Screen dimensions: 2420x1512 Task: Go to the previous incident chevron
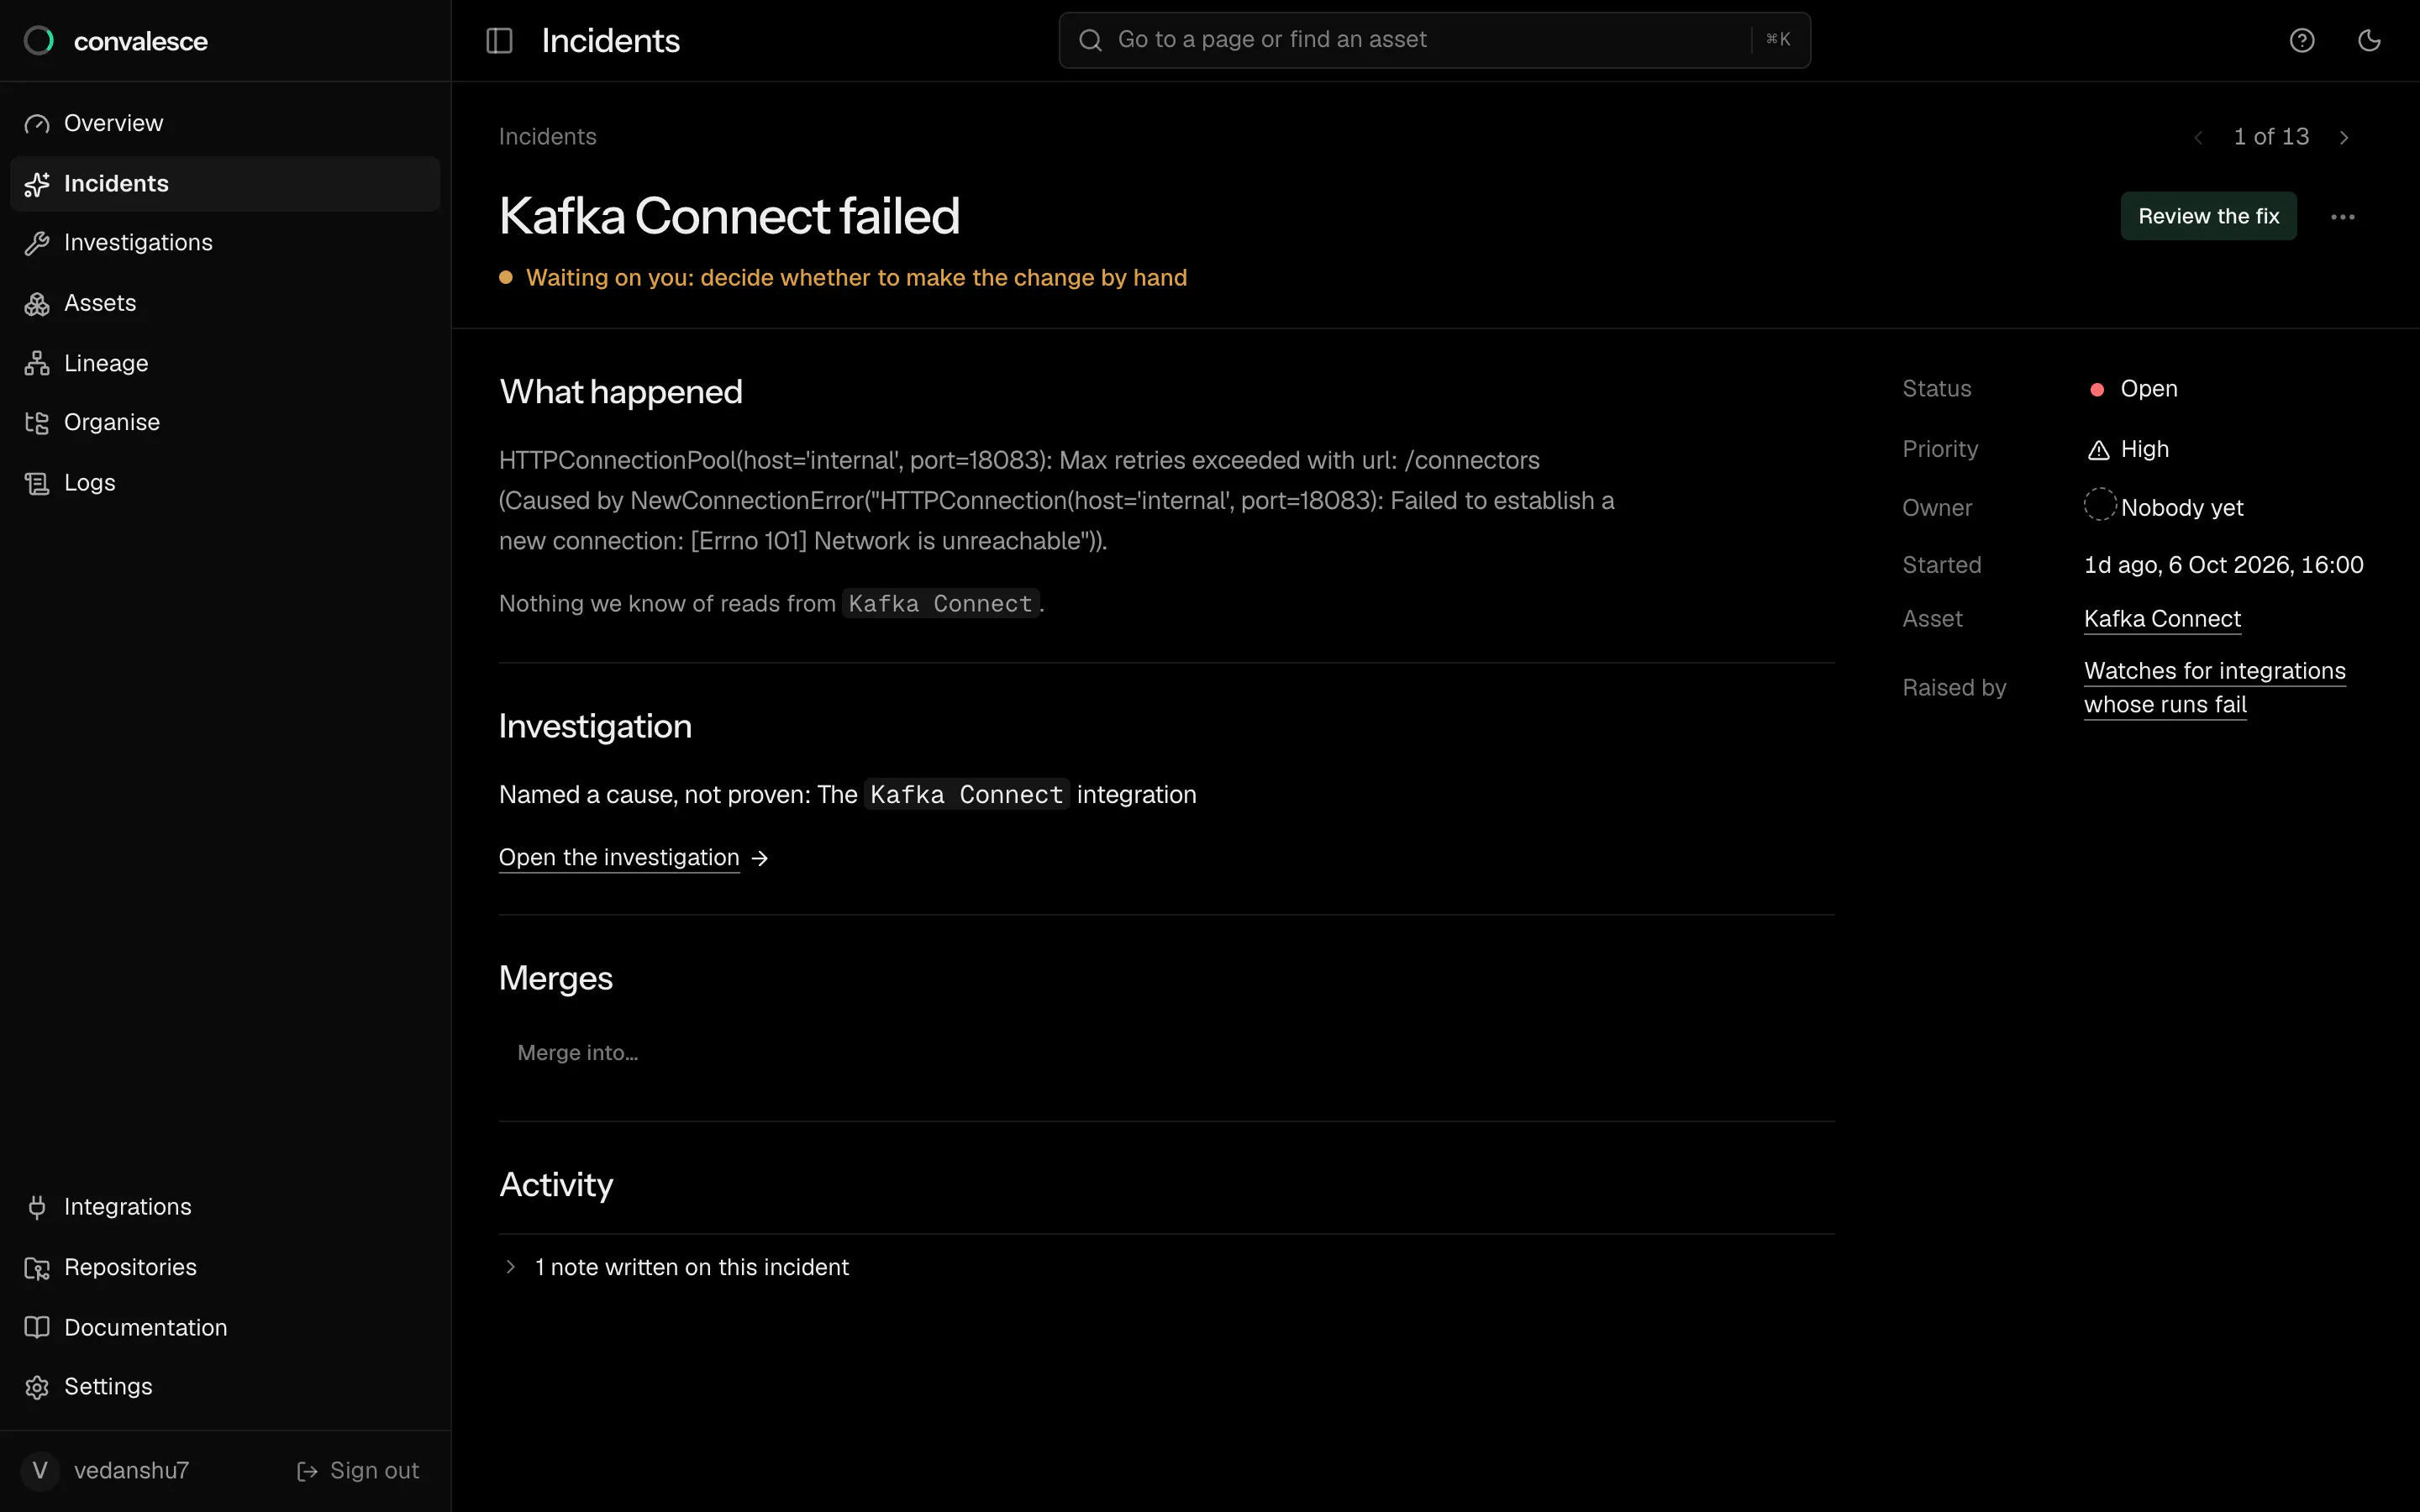coord(2198,137)
